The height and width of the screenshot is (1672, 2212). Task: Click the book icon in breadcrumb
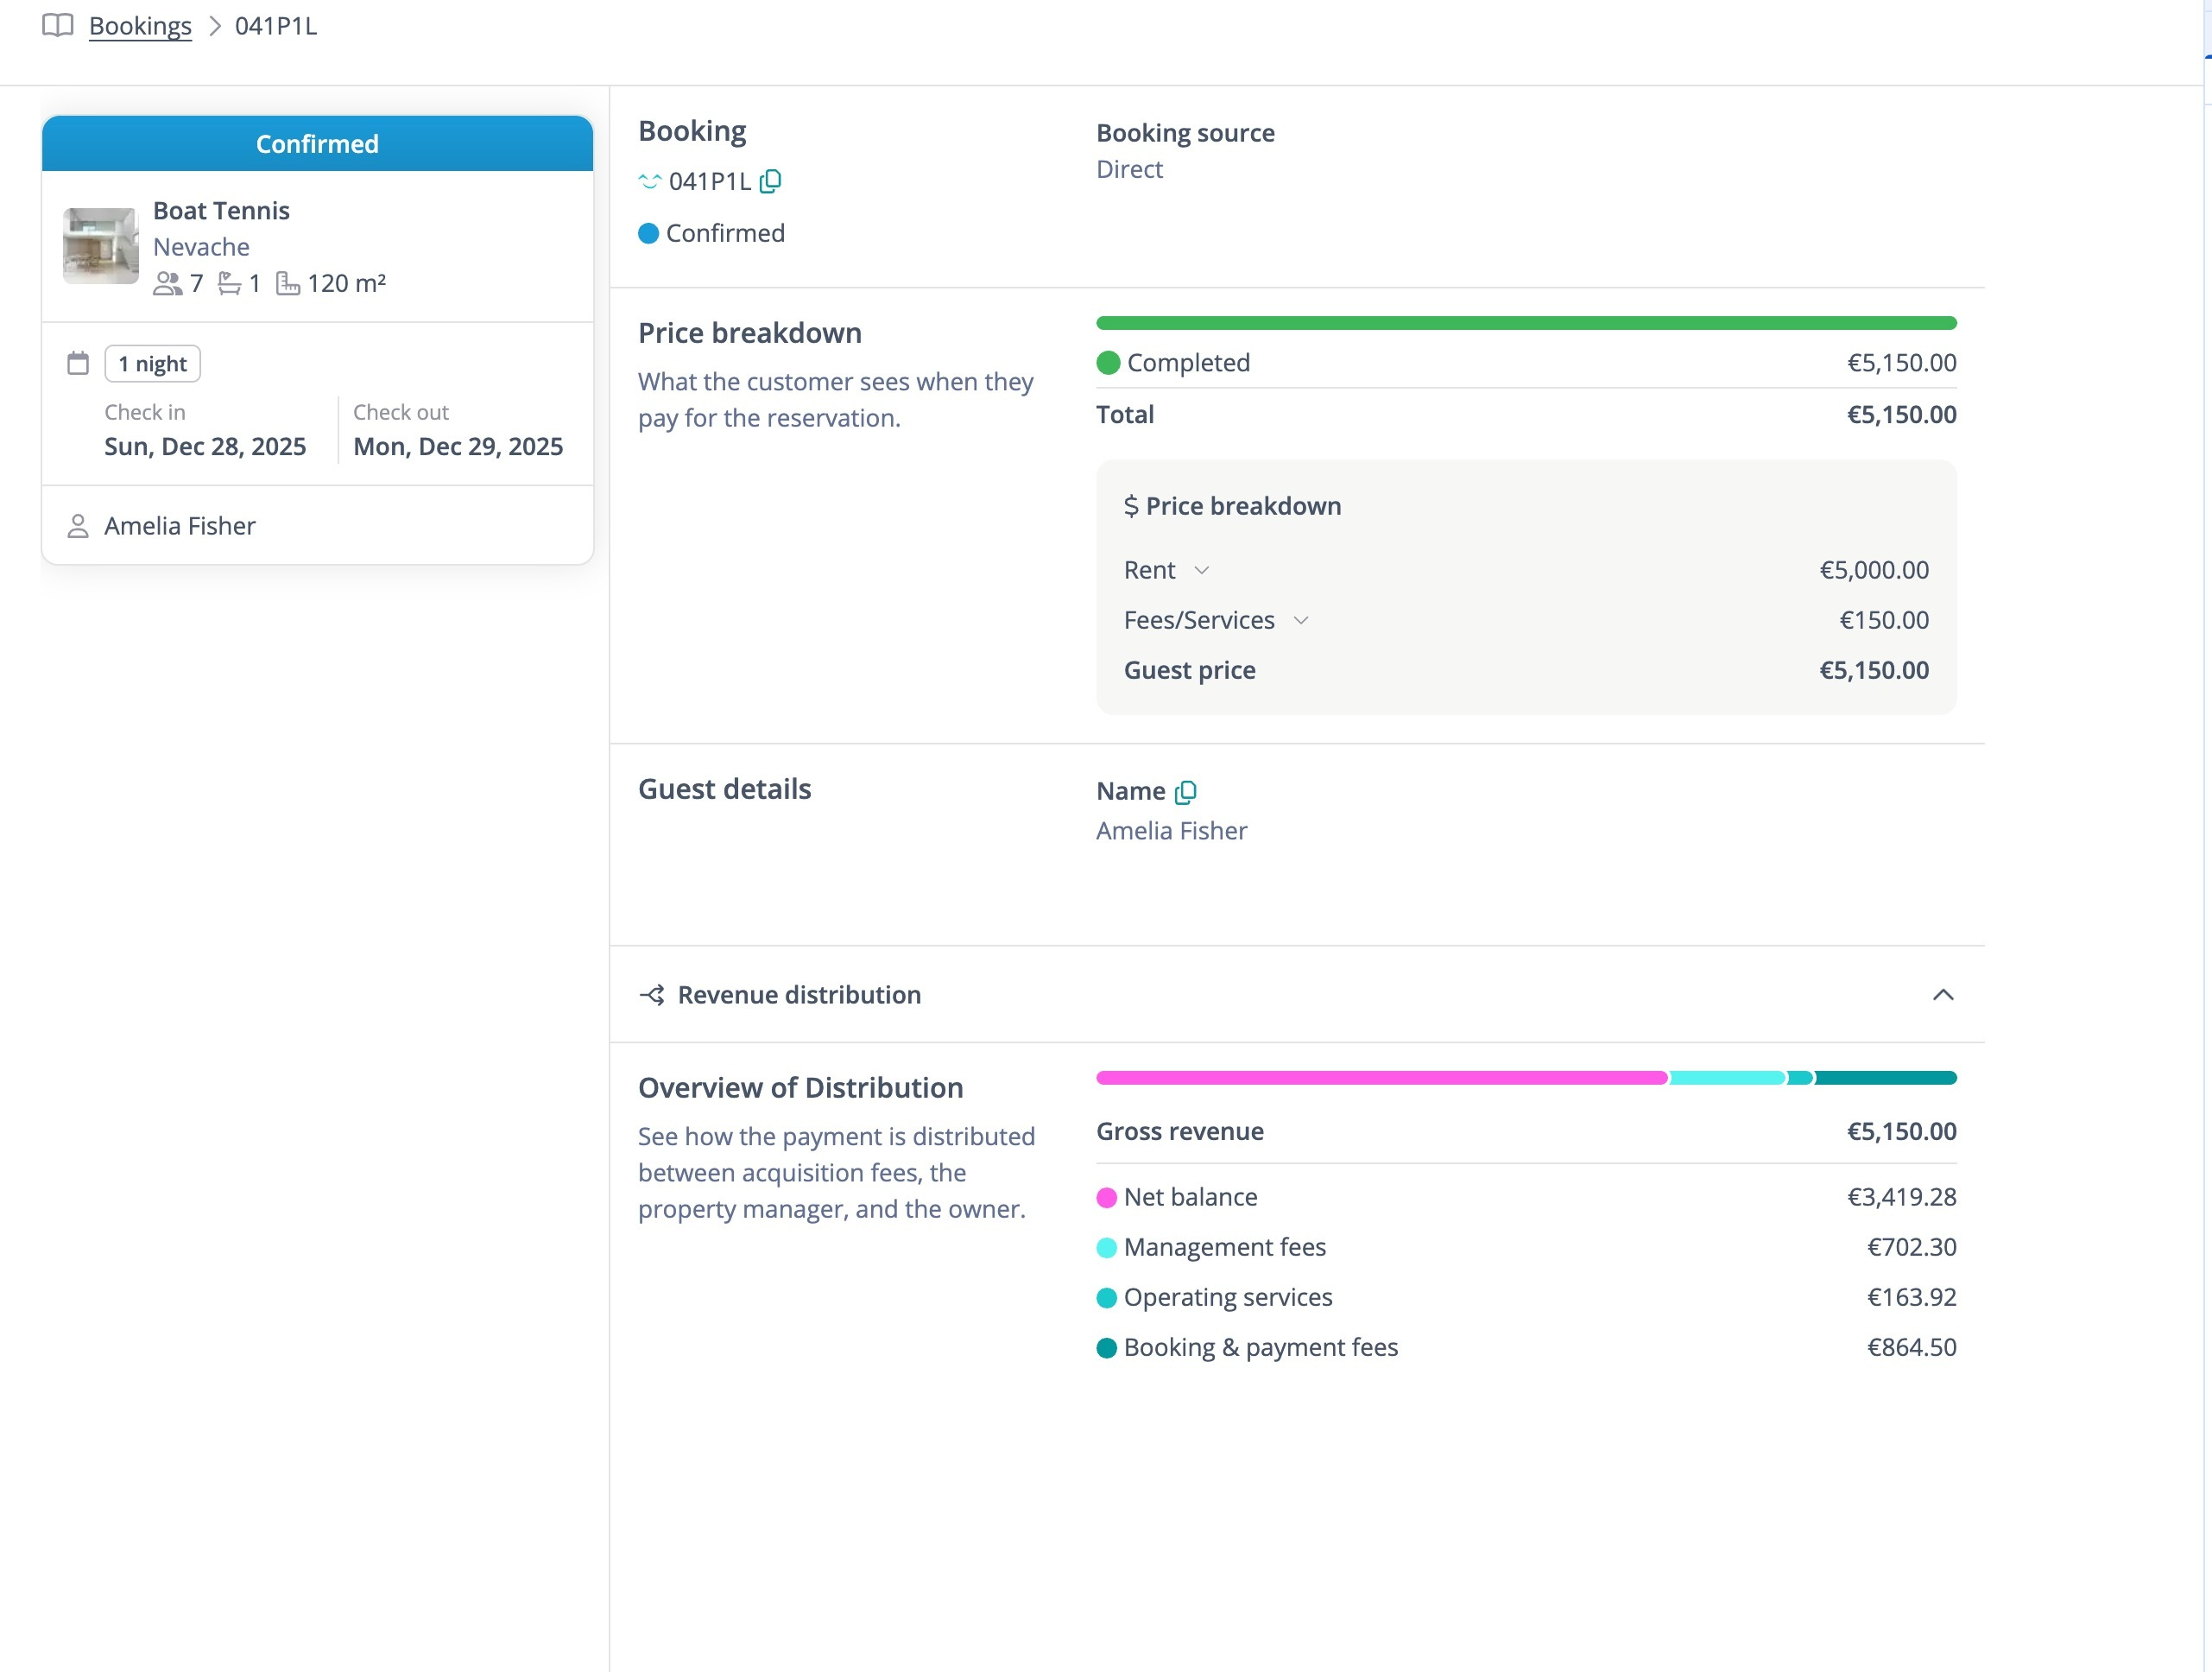(58, 26)
